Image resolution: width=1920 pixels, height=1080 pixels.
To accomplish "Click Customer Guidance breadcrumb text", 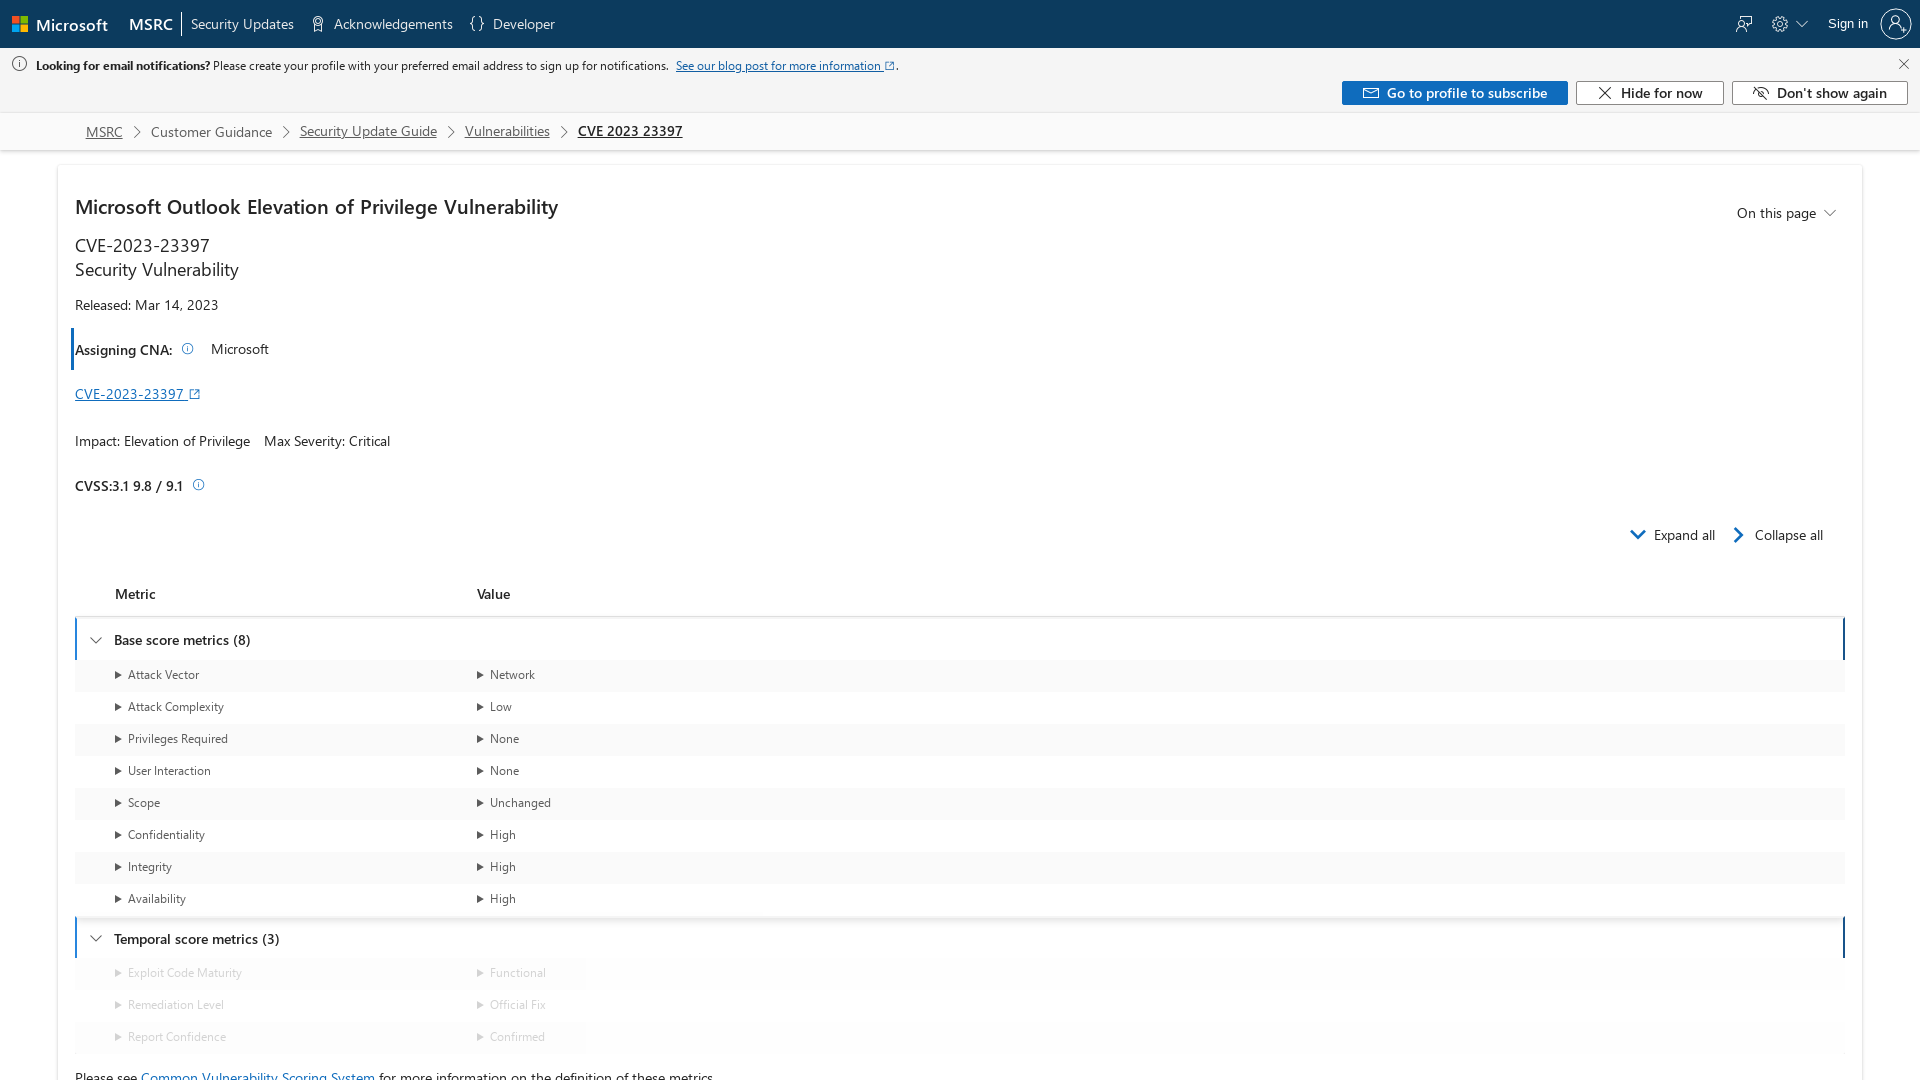I will pos(211,132).
